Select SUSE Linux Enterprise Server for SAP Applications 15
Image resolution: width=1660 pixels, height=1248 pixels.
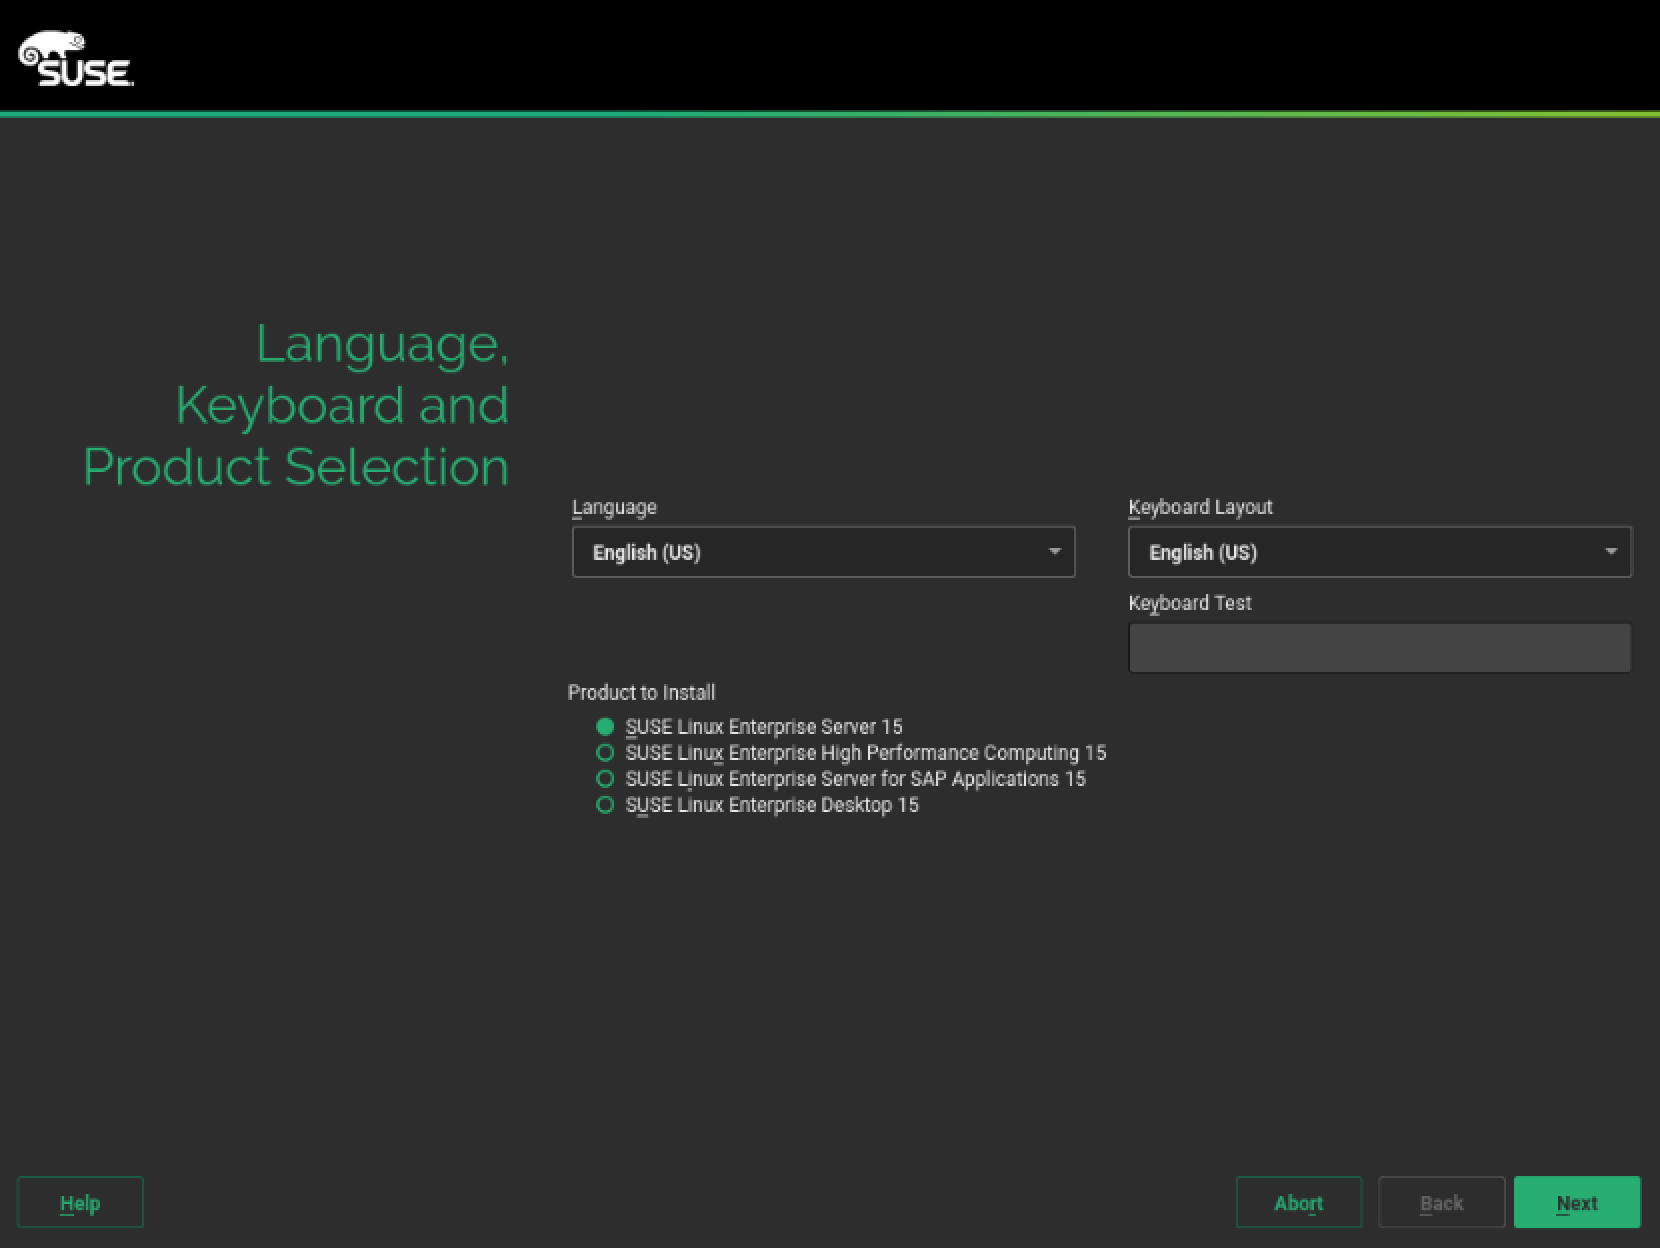pyautogui.click(x=841, y=779)
